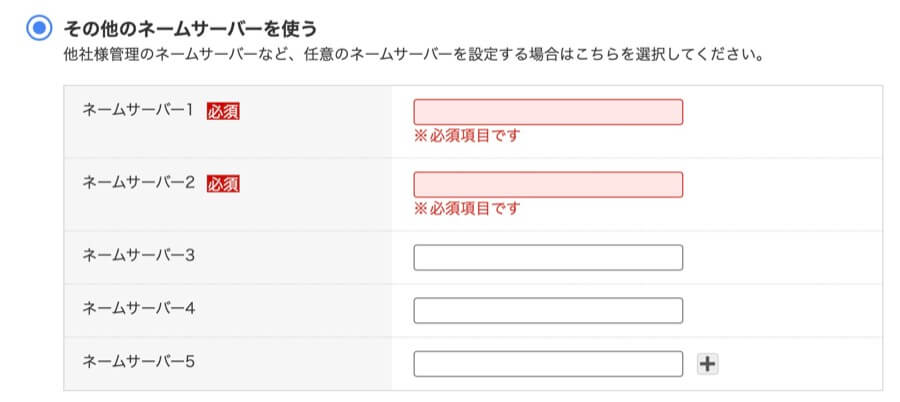
Task: Click the その他のネームサーバーを使う heading label
Action: [190, 27]
